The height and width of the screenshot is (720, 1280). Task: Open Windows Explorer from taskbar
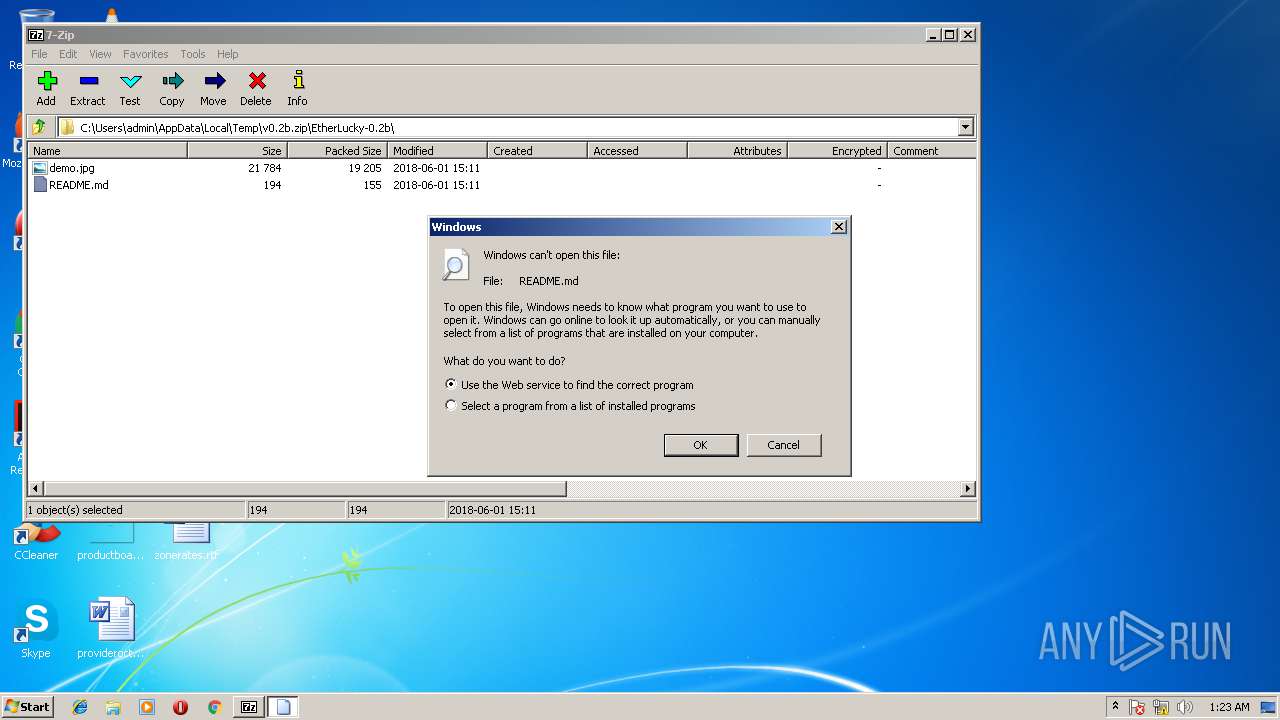[113, 707]
